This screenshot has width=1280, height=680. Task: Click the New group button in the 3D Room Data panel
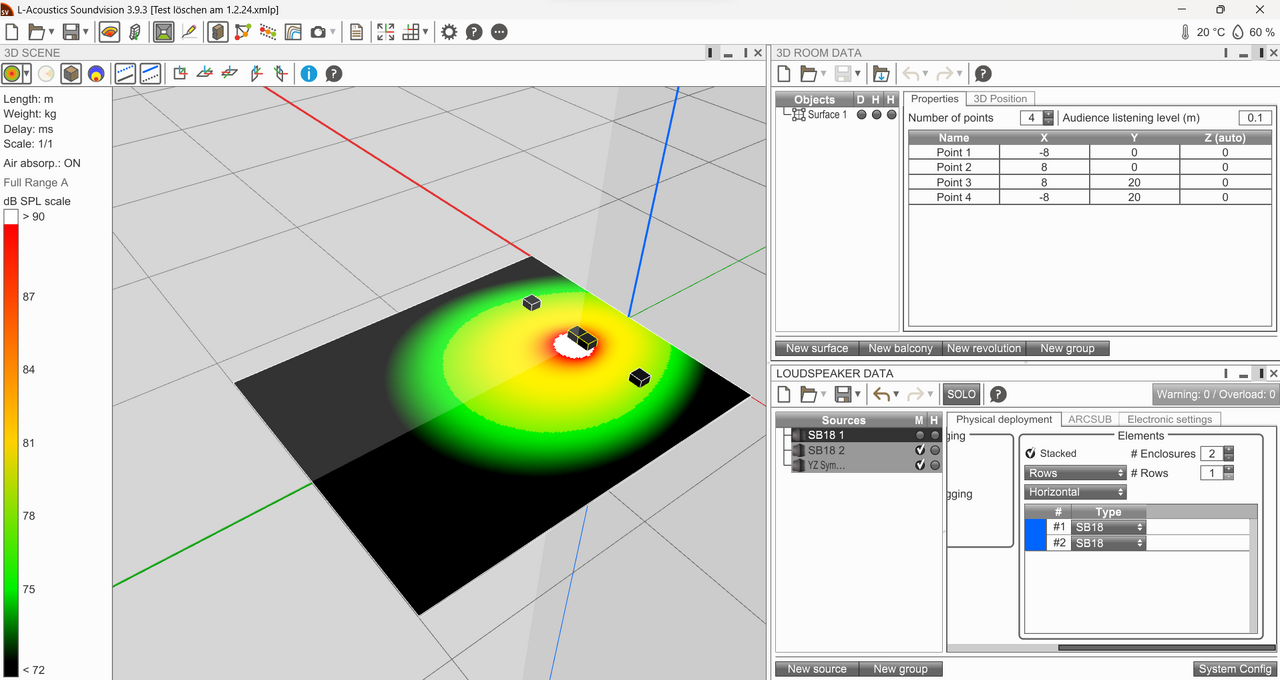1067,348
